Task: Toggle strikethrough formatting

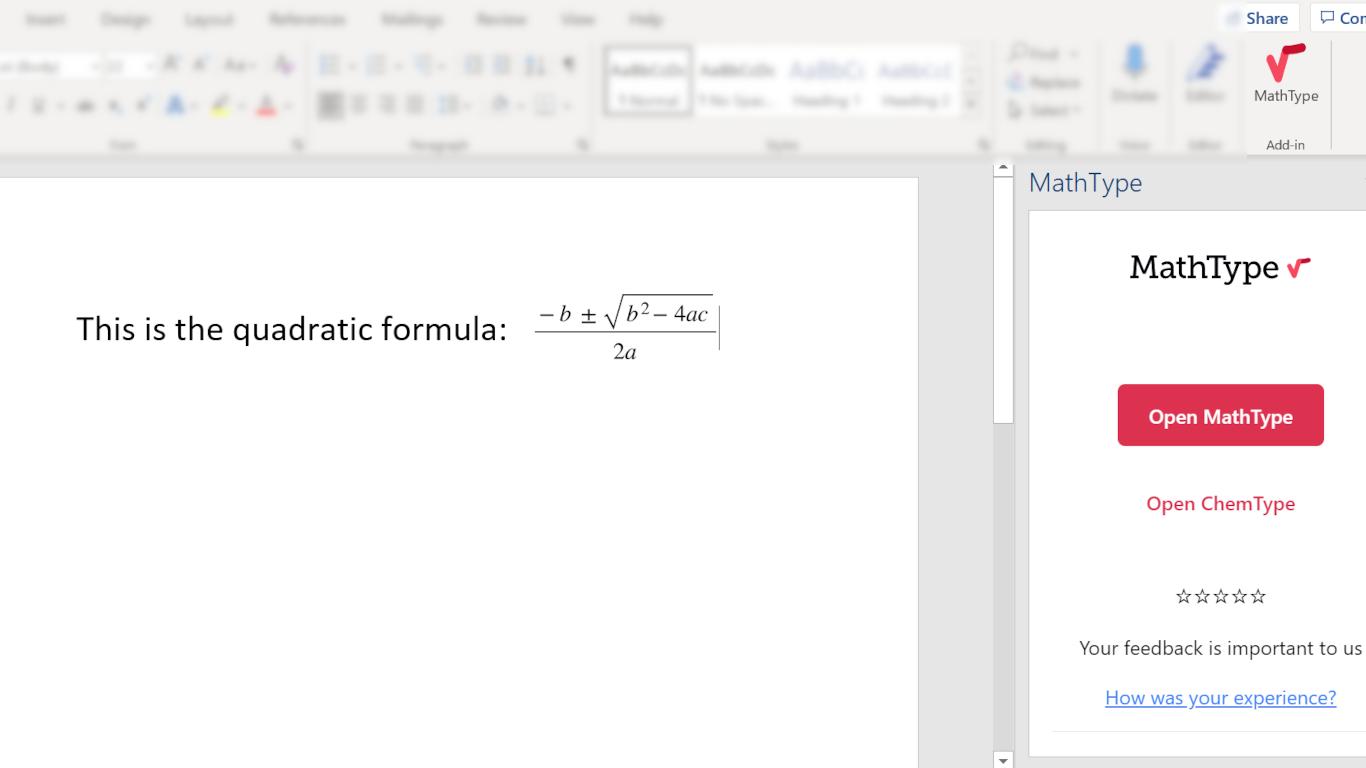Action: click(x=86, y=106)
